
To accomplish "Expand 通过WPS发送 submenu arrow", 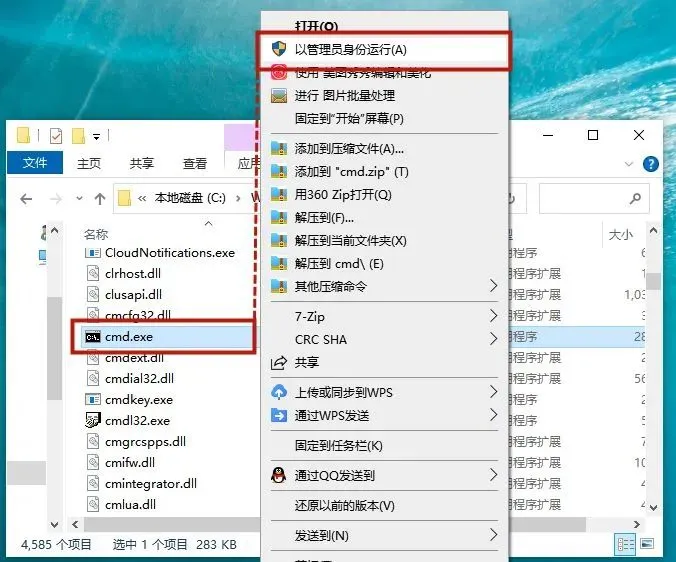I will coord(494,415).
